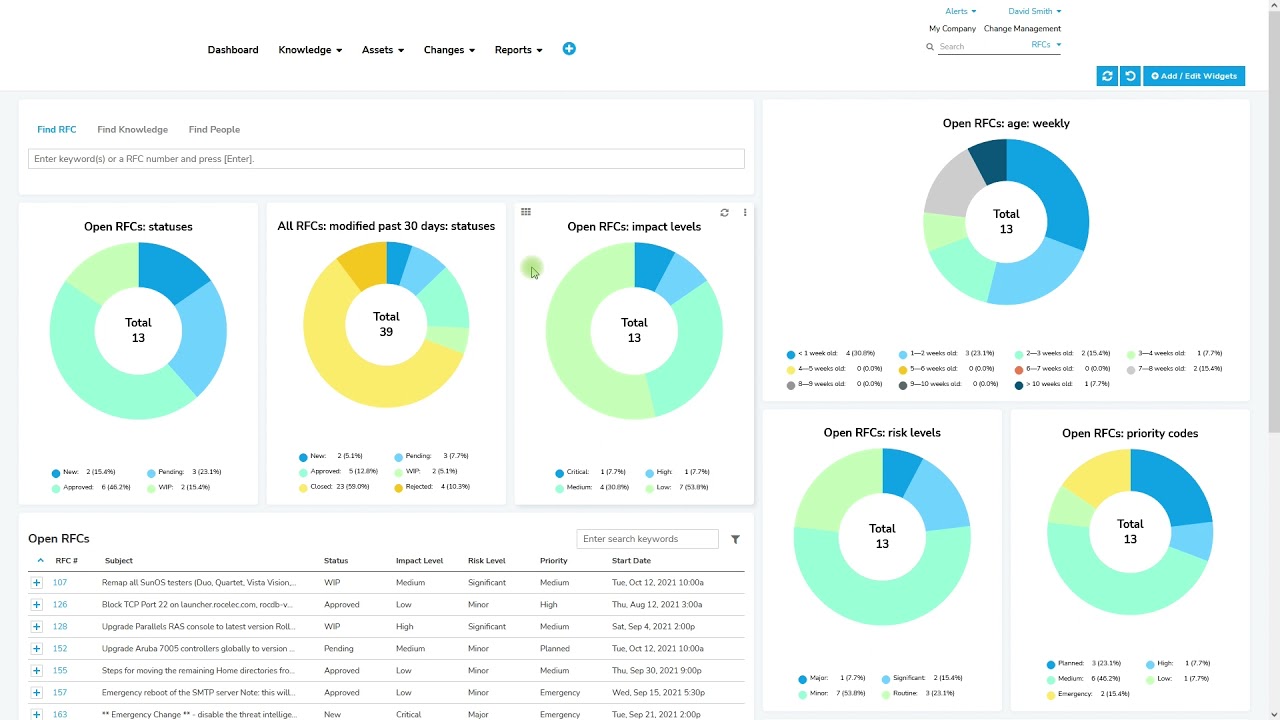Open the Alerts dropdown
The height and width of the screenshot is (720, 1280).
[x=961, y=12]
